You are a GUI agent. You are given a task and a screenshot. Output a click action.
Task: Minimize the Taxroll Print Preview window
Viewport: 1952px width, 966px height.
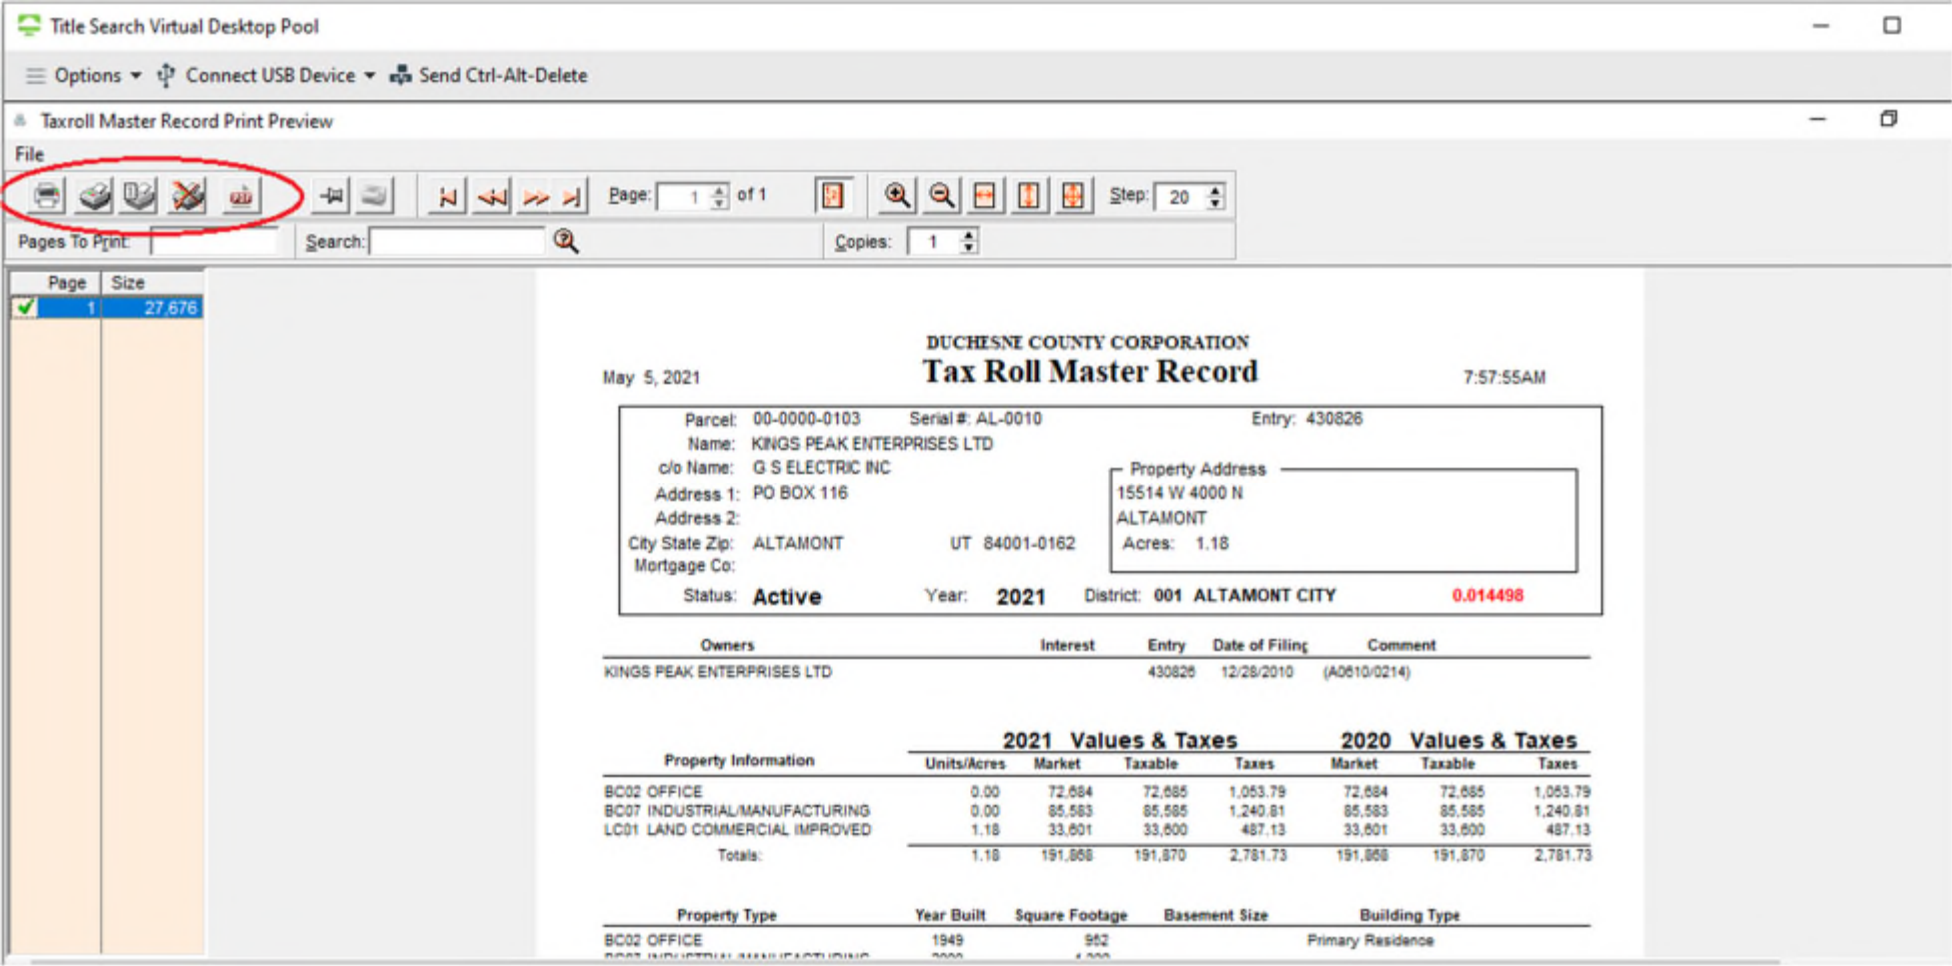(1817, 119)
